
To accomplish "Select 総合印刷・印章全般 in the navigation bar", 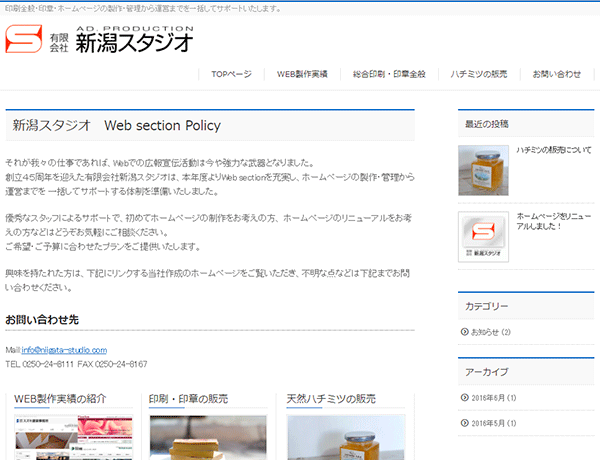I will 389,74.
